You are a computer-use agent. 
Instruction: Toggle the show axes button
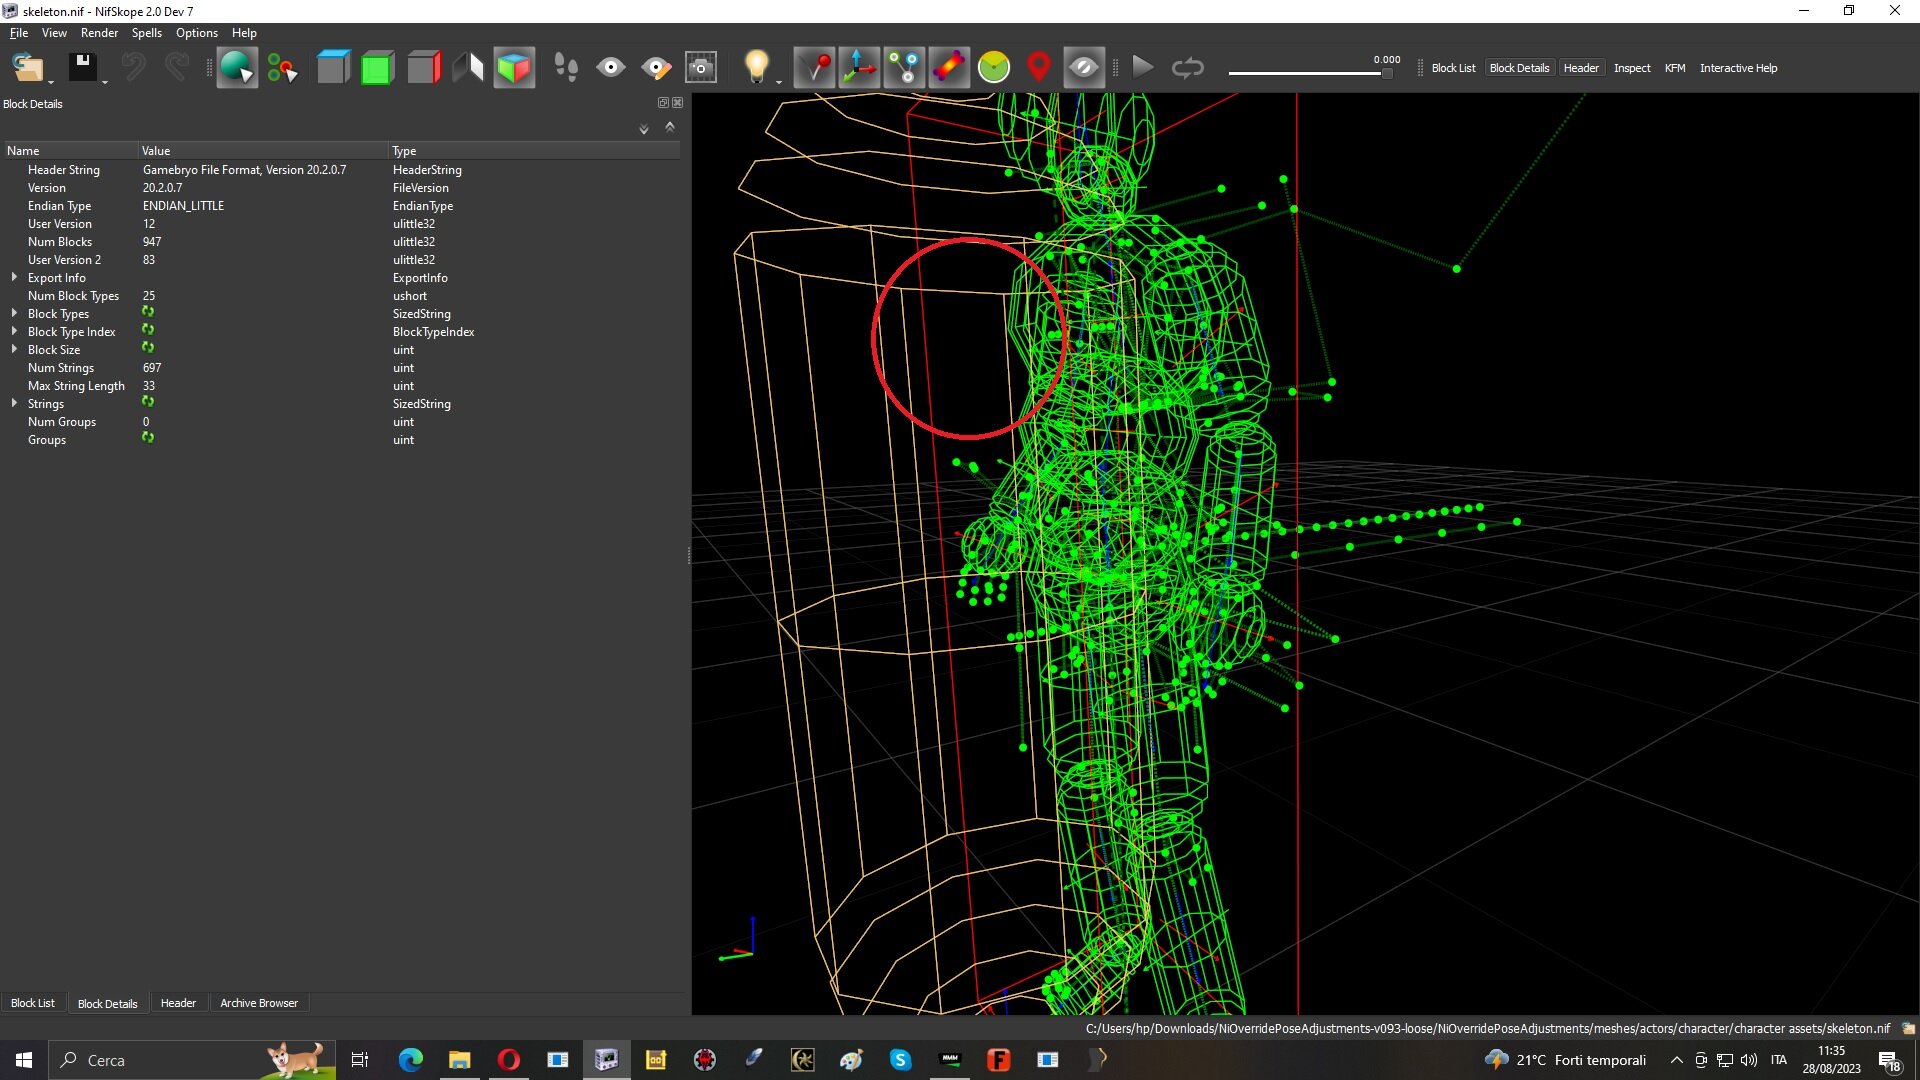(x=859, y=68)
